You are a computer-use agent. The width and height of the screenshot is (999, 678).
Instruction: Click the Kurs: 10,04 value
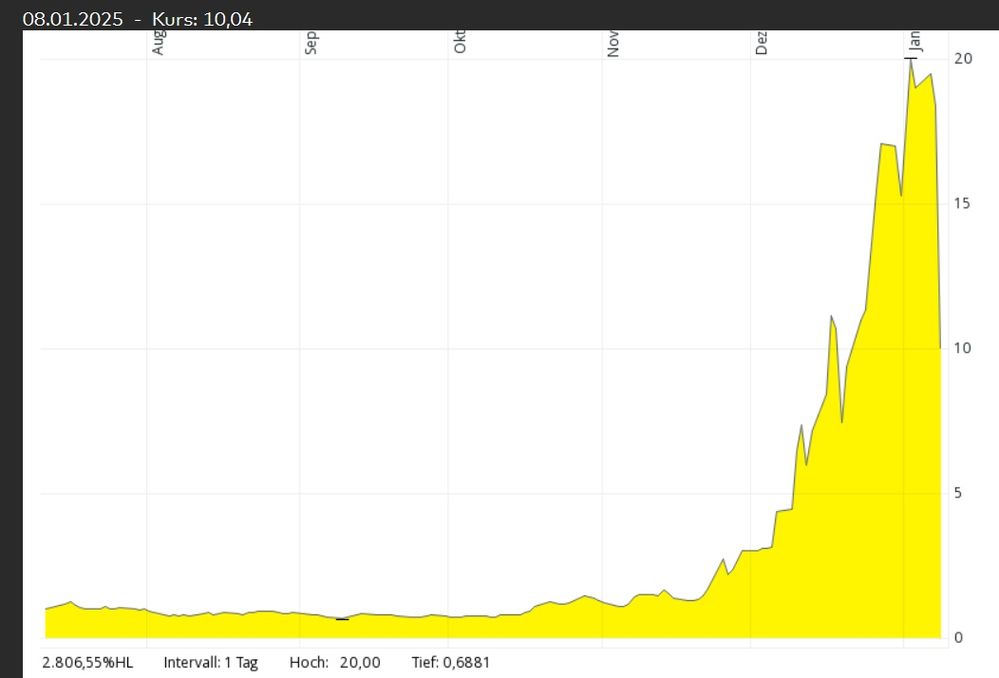(x=203, y=19)
